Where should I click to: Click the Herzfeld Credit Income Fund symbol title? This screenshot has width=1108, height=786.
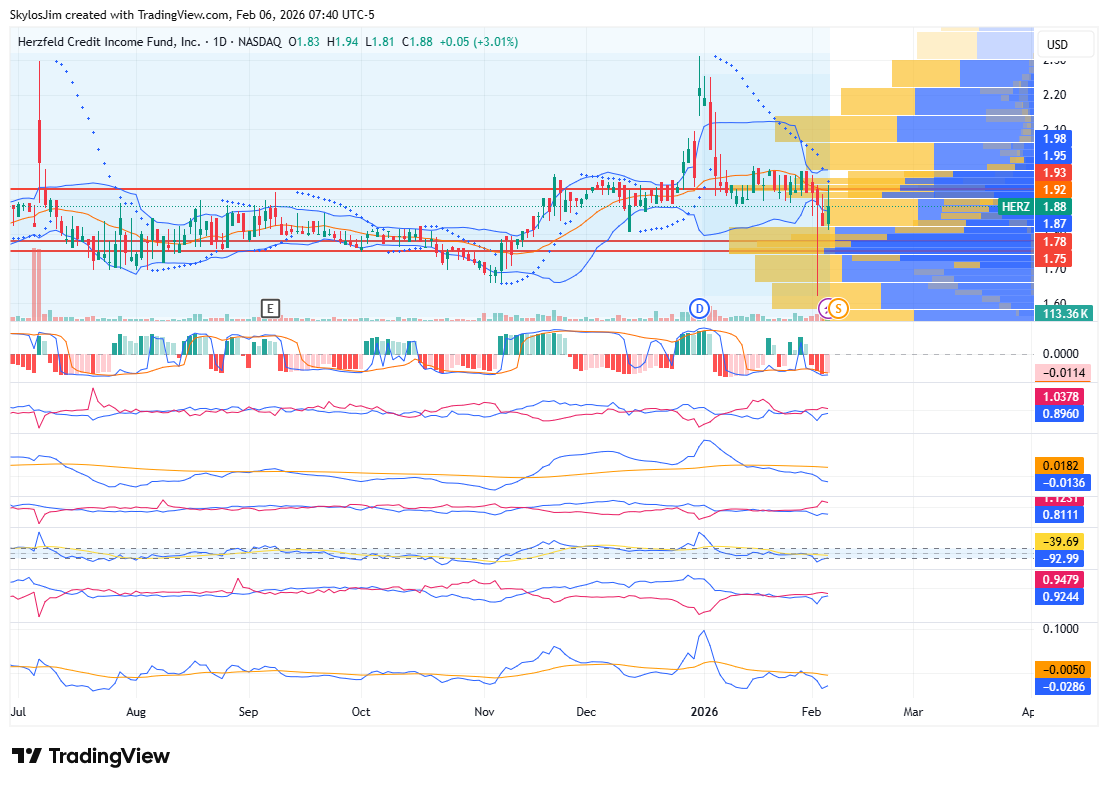coord(109,42)
